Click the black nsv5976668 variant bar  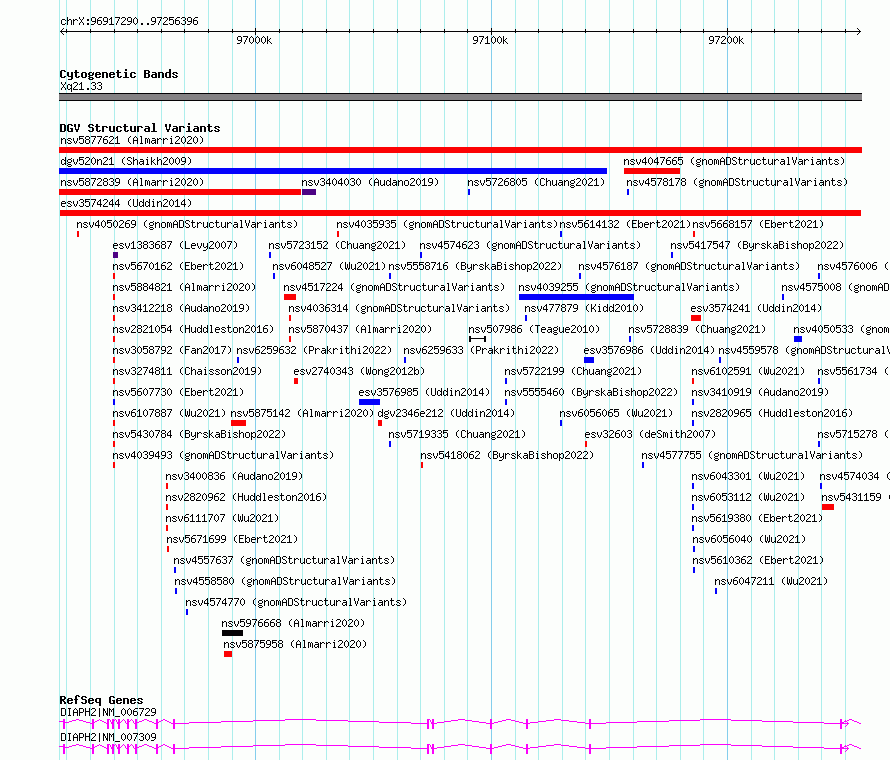[x=232, y=633]
